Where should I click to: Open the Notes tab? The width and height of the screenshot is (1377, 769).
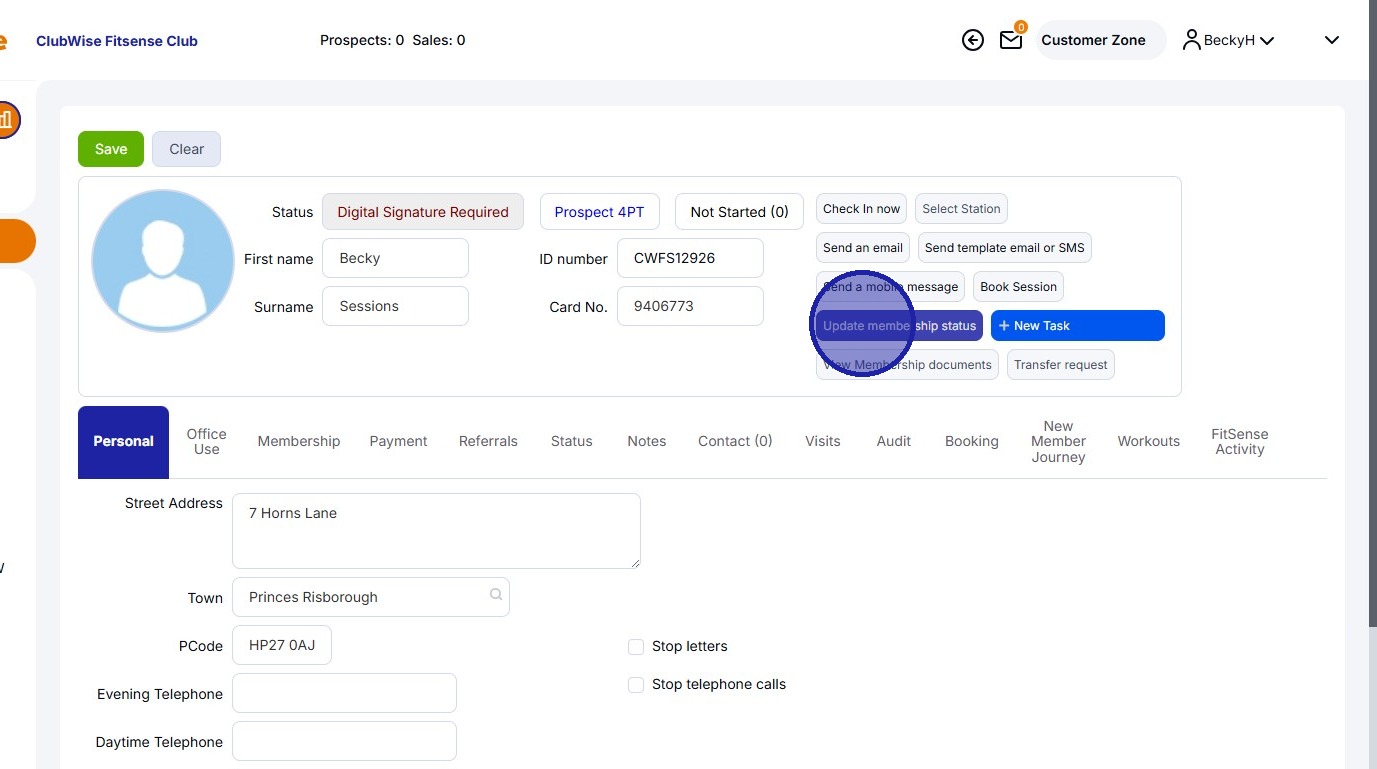(x=646, y=441)
